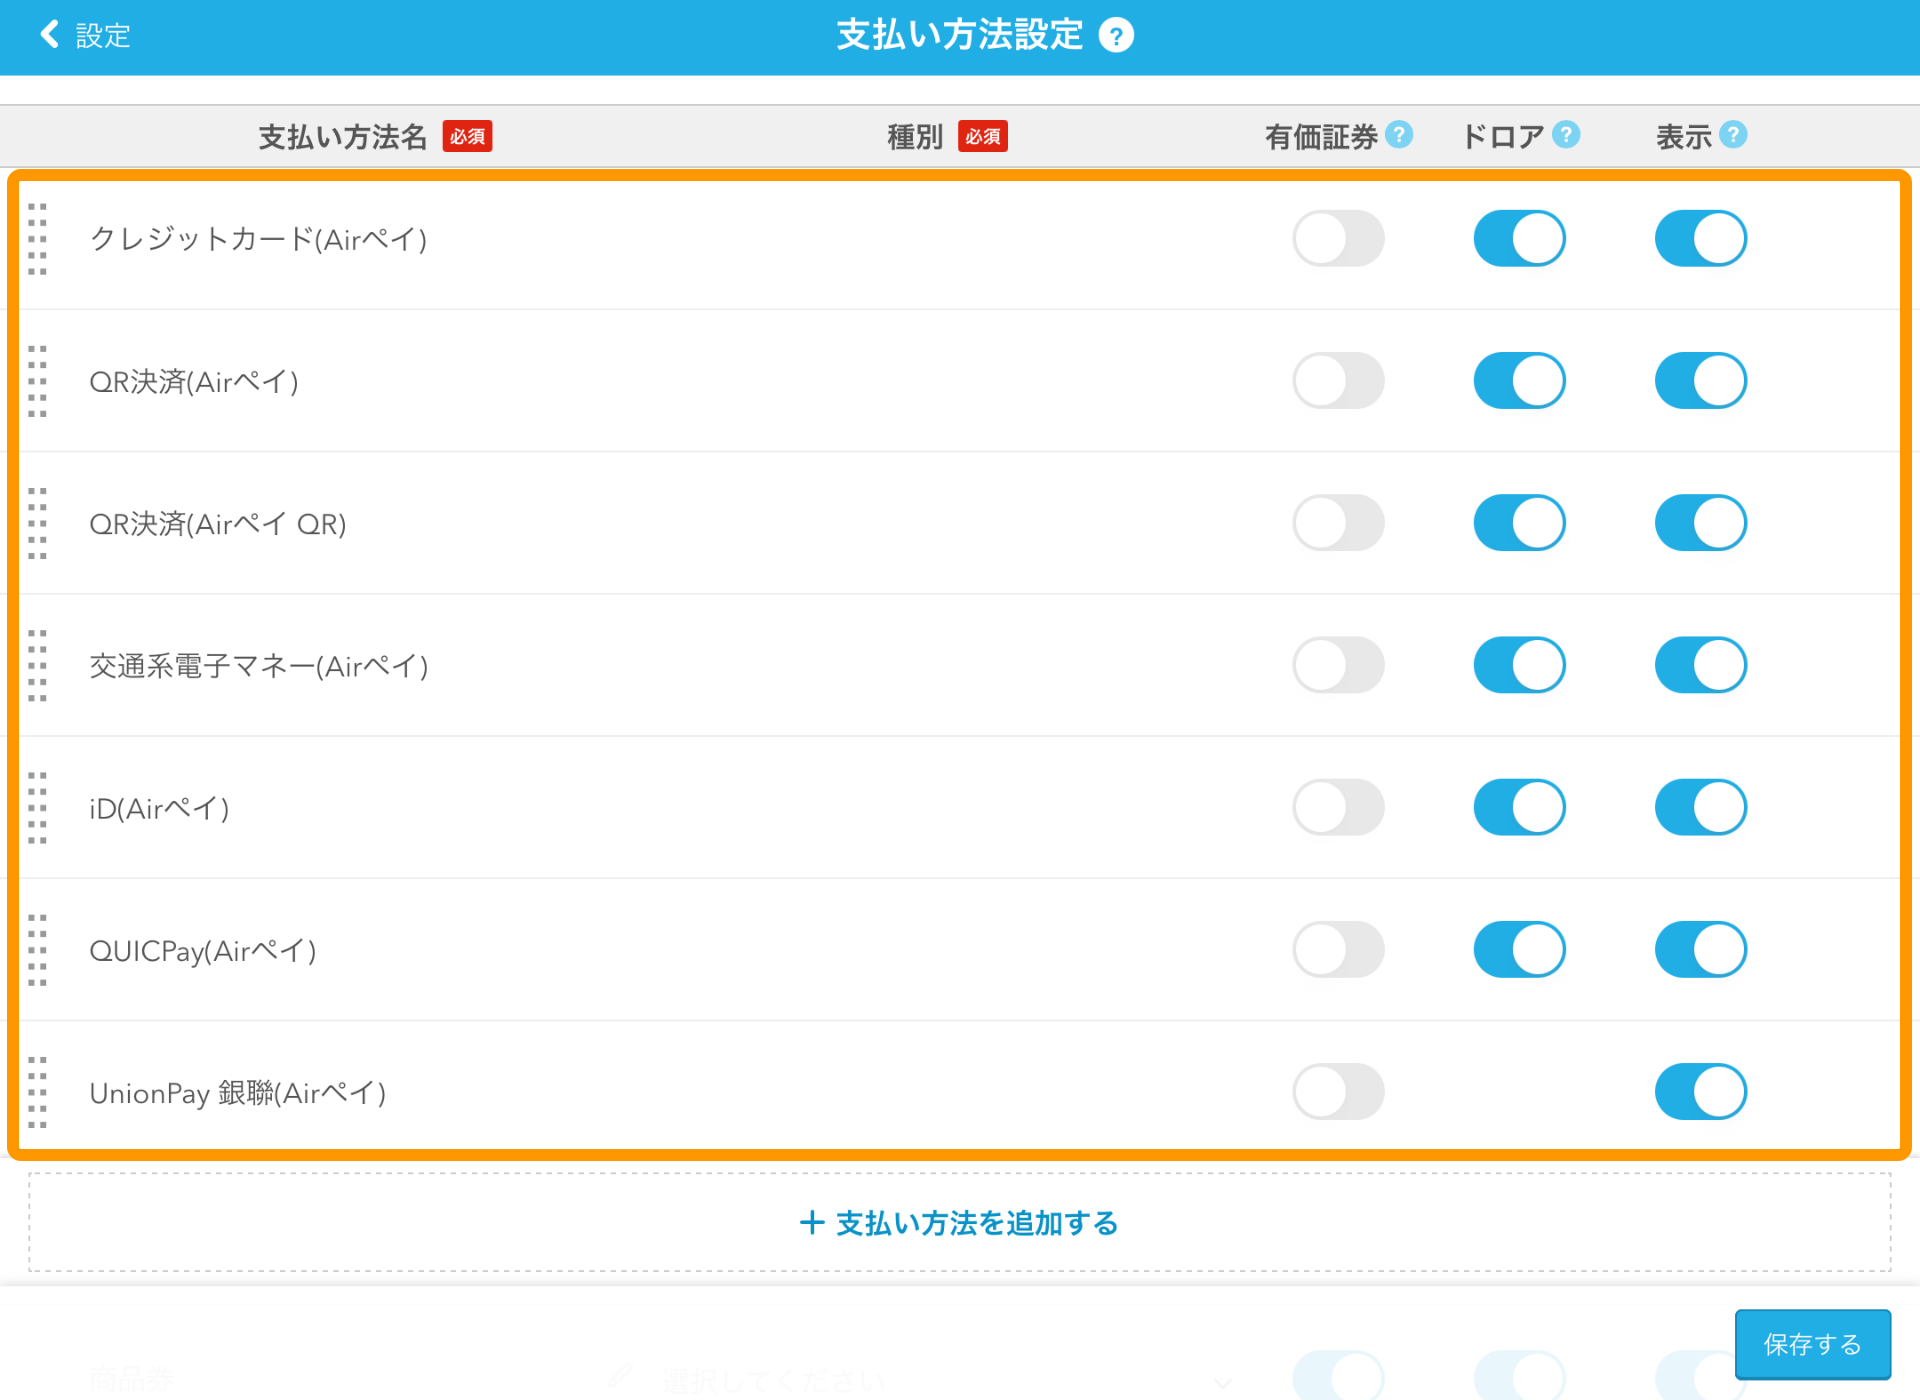
Task: Open the help icon beside 支払い方法設定 title
Action: pos(1116,36)
